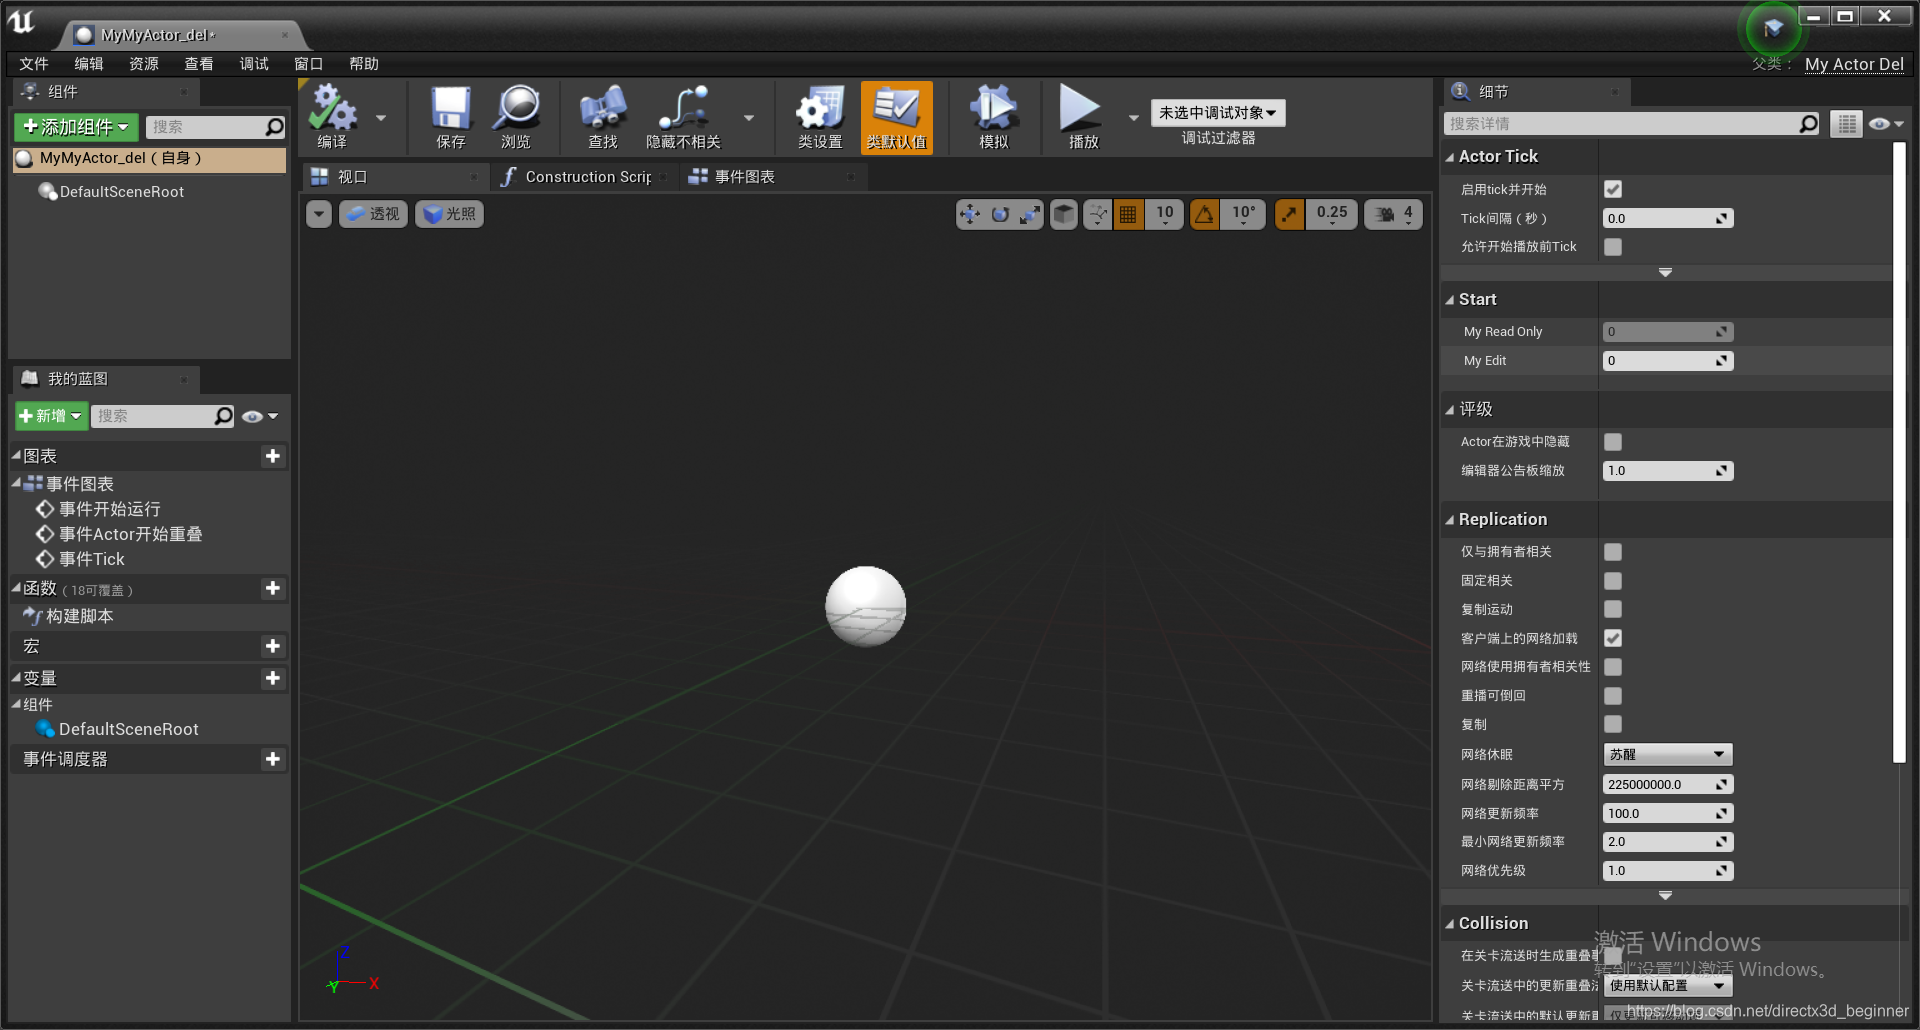Enable 允许开始播放前Tick checkbox
The image size is (1920, 1030).
coord(1613,247)
